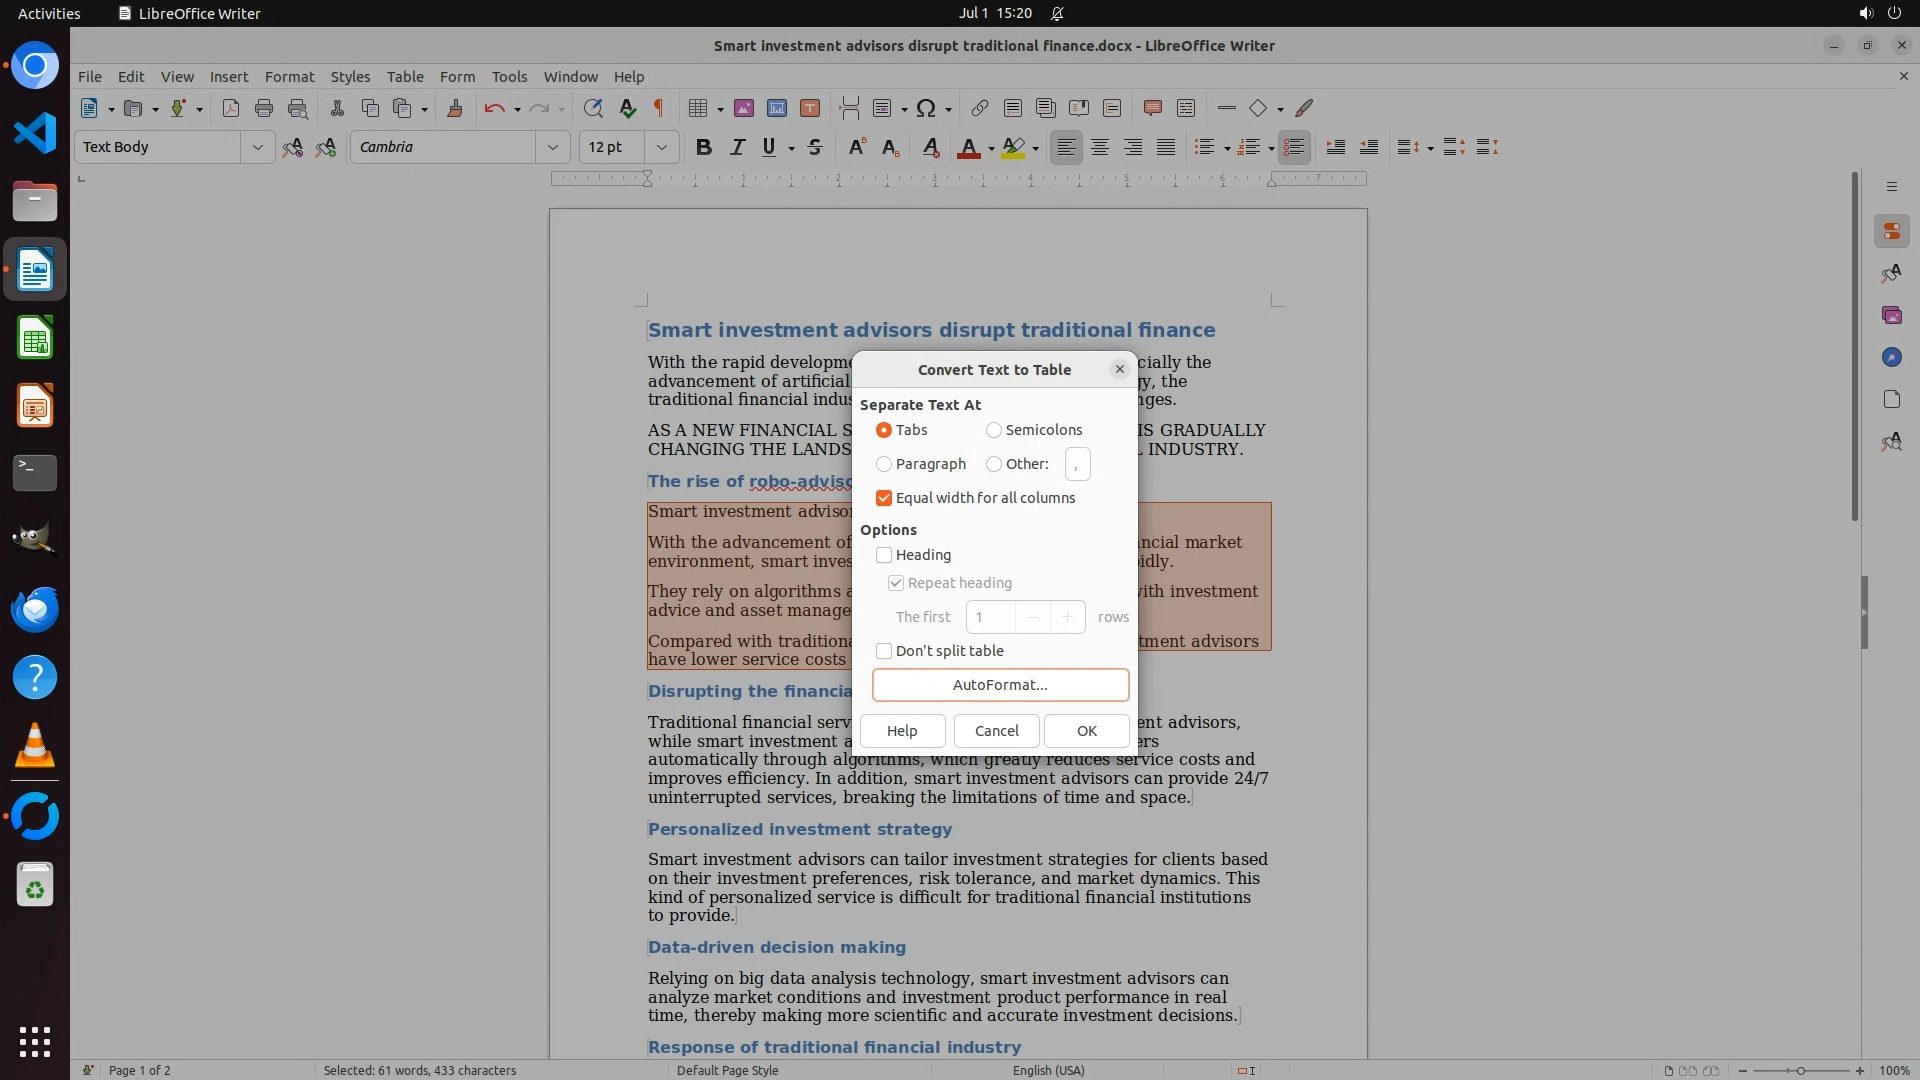Click the AutoFormat... button
This screenshot has height=1080, width=1920.
point(1000,685)
